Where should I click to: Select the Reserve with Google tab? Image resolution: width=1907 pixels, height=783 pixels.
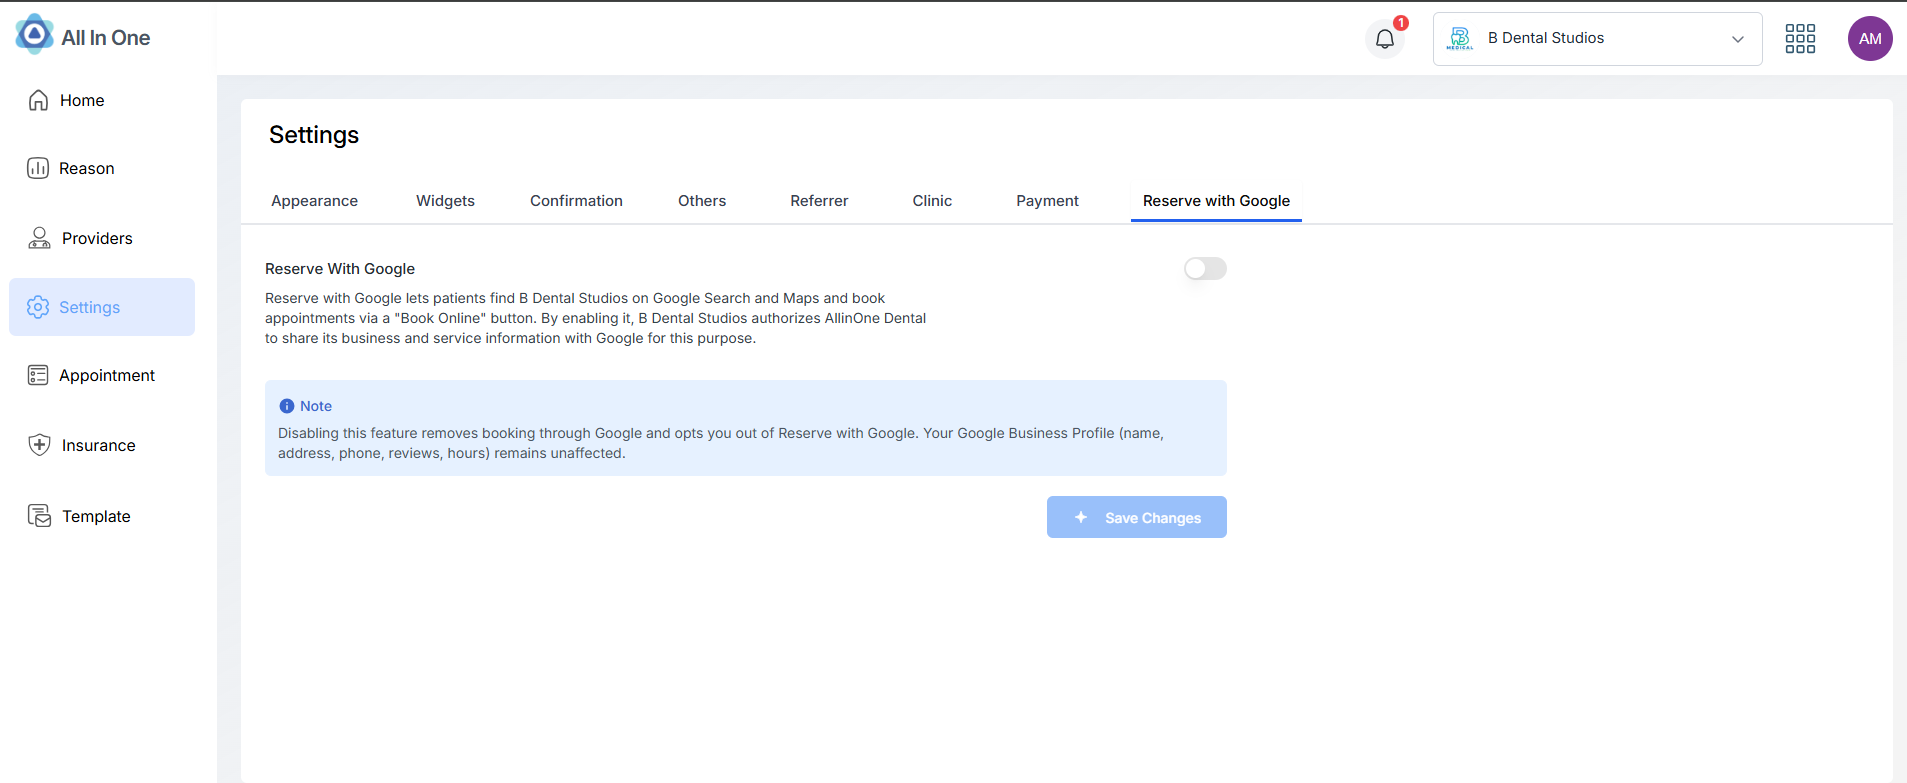click(1216, 201)
